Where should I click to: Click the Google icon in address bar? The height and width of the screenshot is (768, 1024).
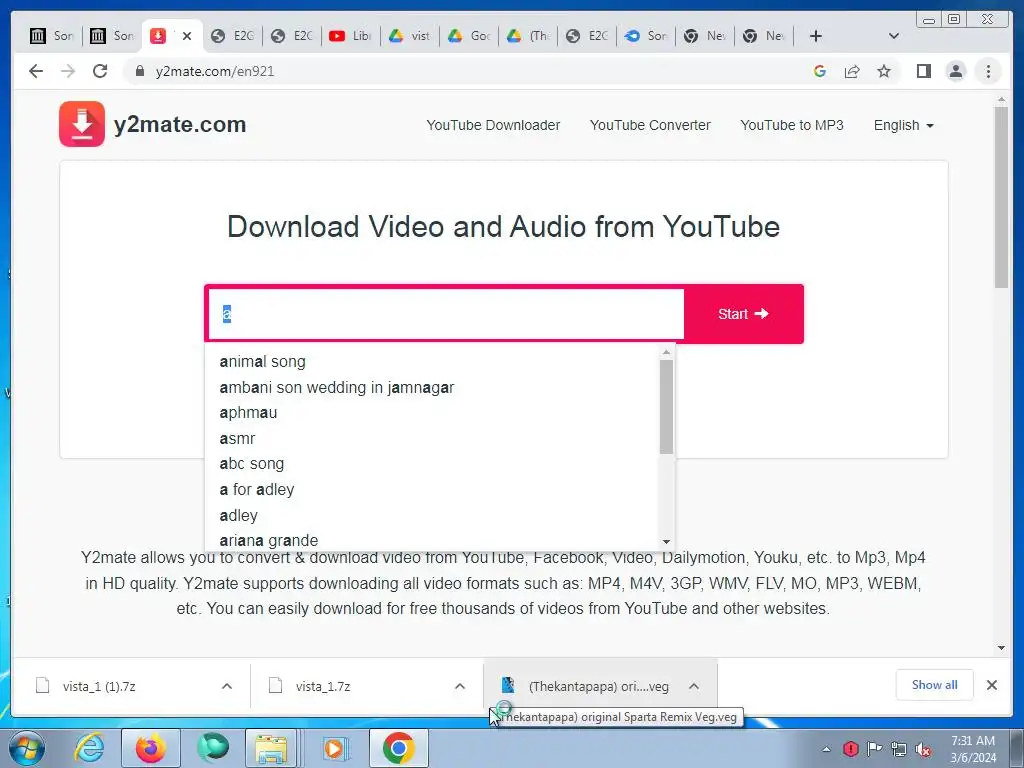820,71
